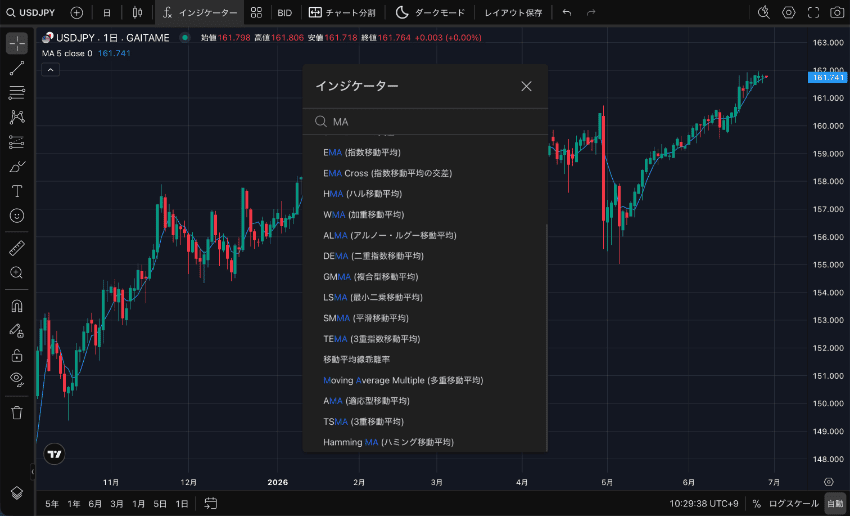
Task: Open the object tree layers icon
Action: pyautogui.click(x=17, y=493)
